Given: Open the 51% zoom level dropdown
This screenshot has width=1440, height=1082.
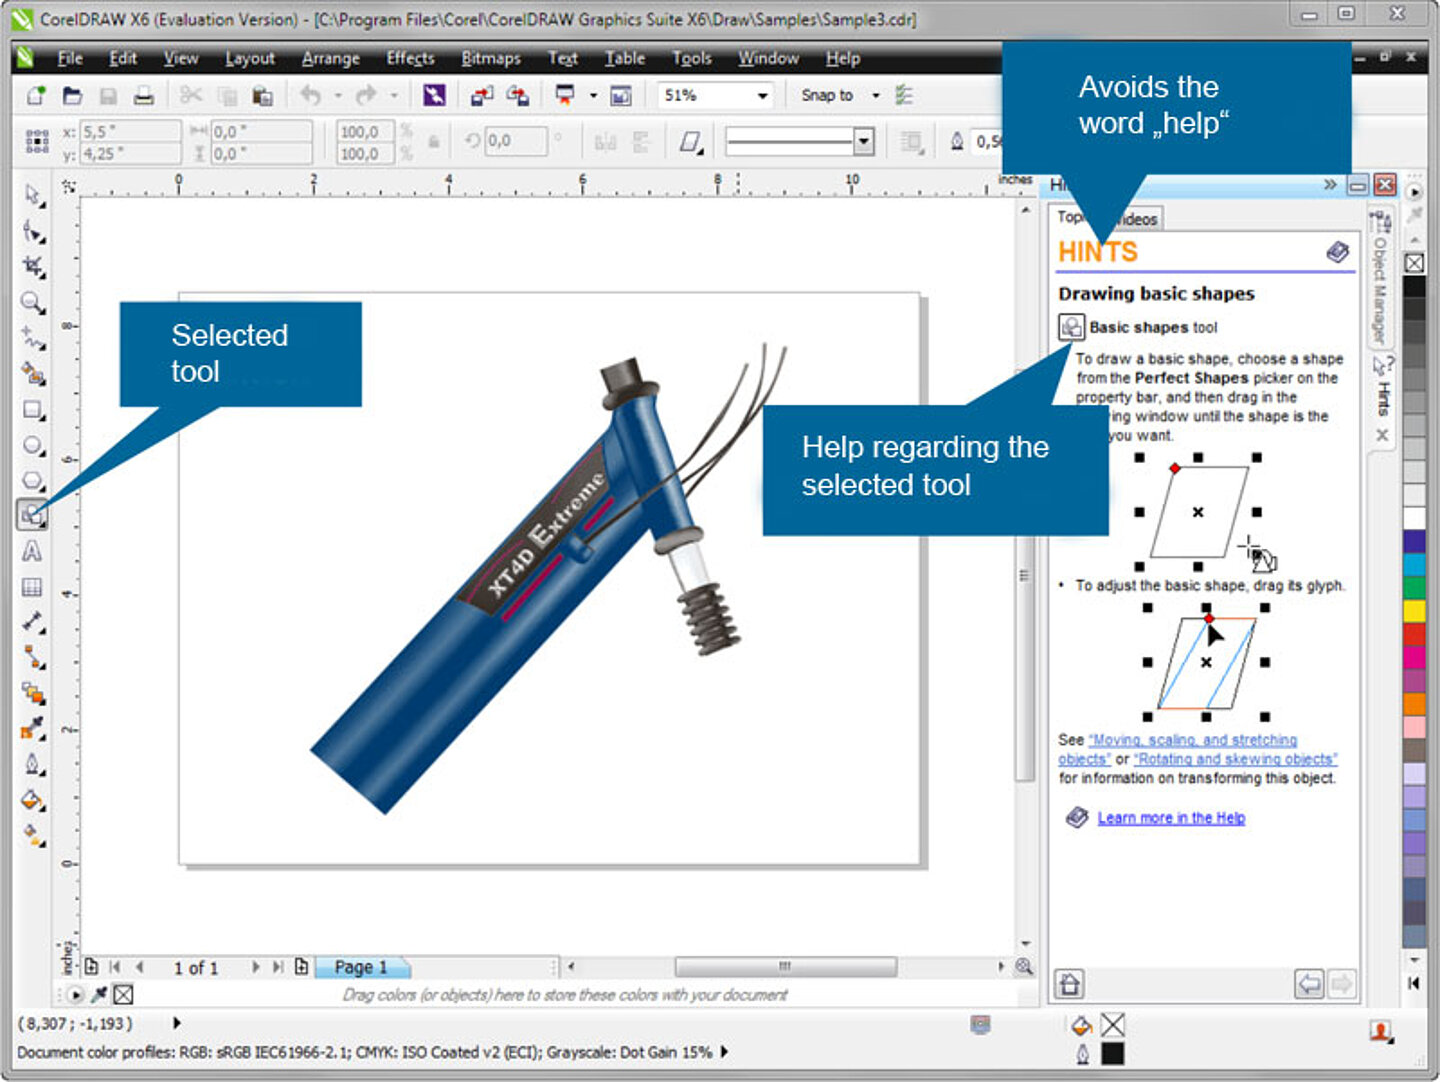Looking at the screenshot, I should click(763, 95).
